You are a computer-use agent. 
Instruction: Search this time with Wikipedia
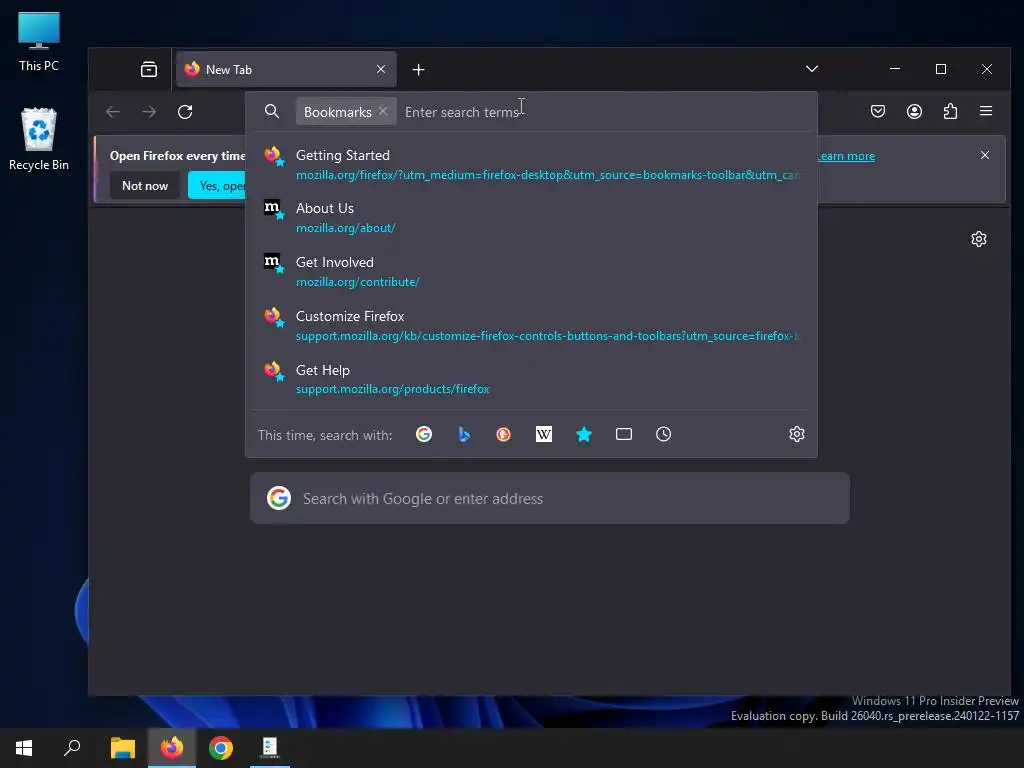coord(544,434)
